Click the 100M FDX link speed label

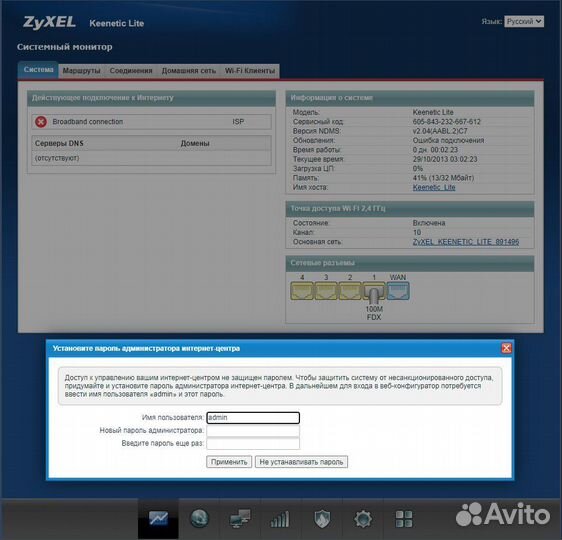tap(374, 313)
